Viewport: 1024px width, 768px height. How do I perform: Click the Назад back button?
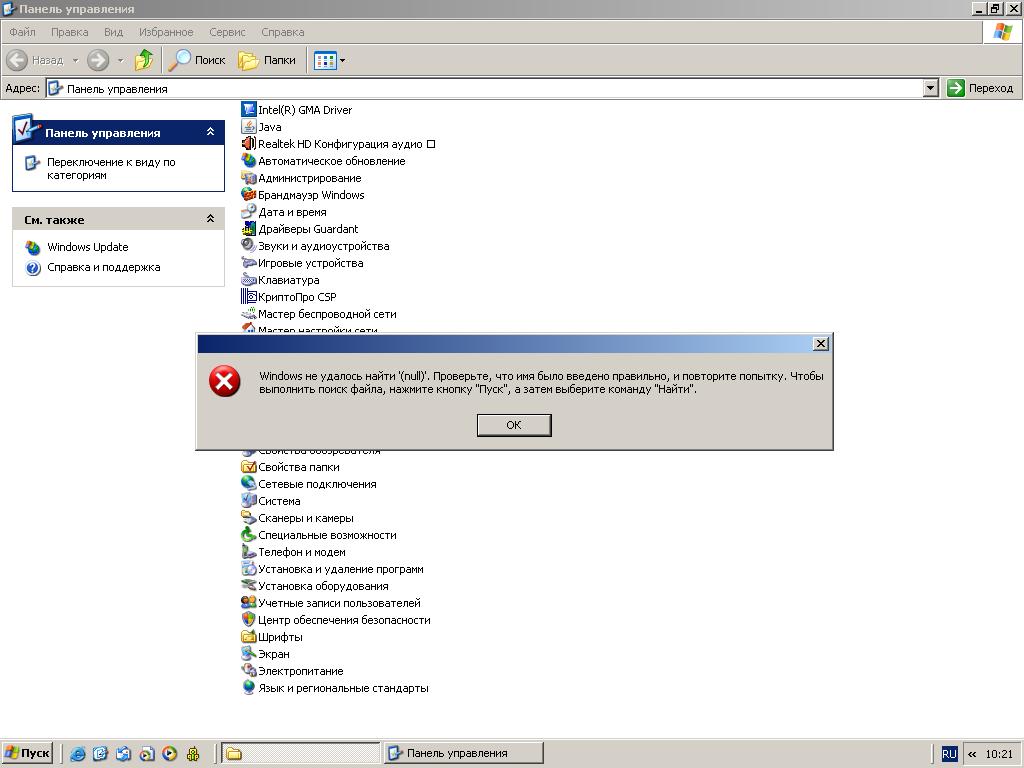[x=35, y=60]
